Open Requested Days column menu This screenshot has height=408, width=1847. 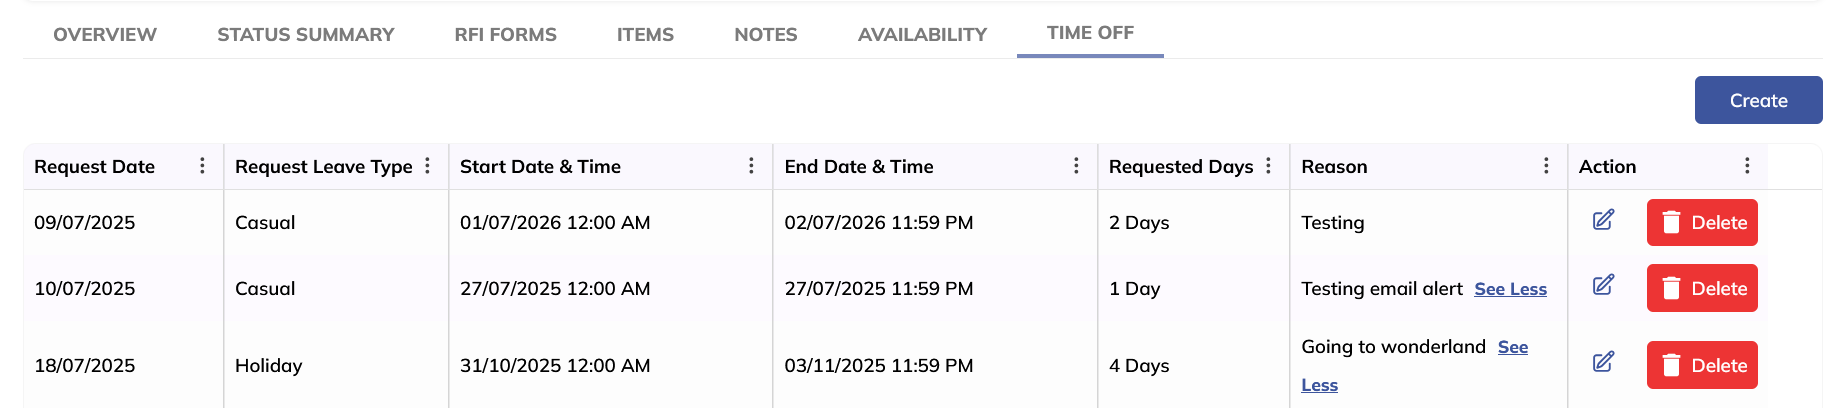coord(1268,166)
